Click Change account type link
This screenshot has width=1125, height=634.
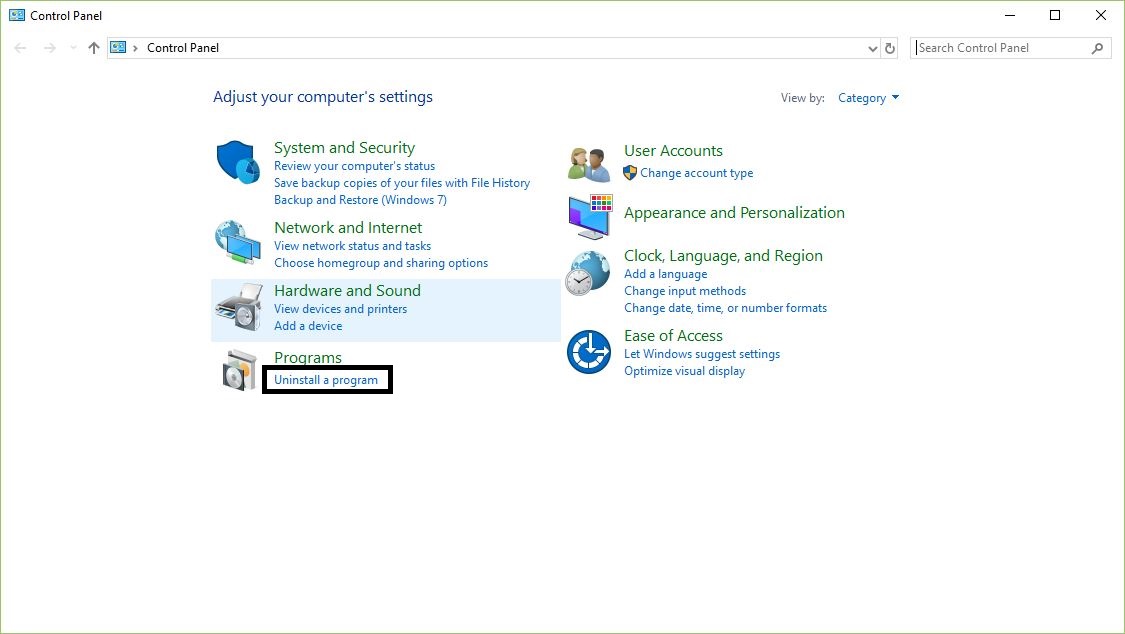point(697,173)
